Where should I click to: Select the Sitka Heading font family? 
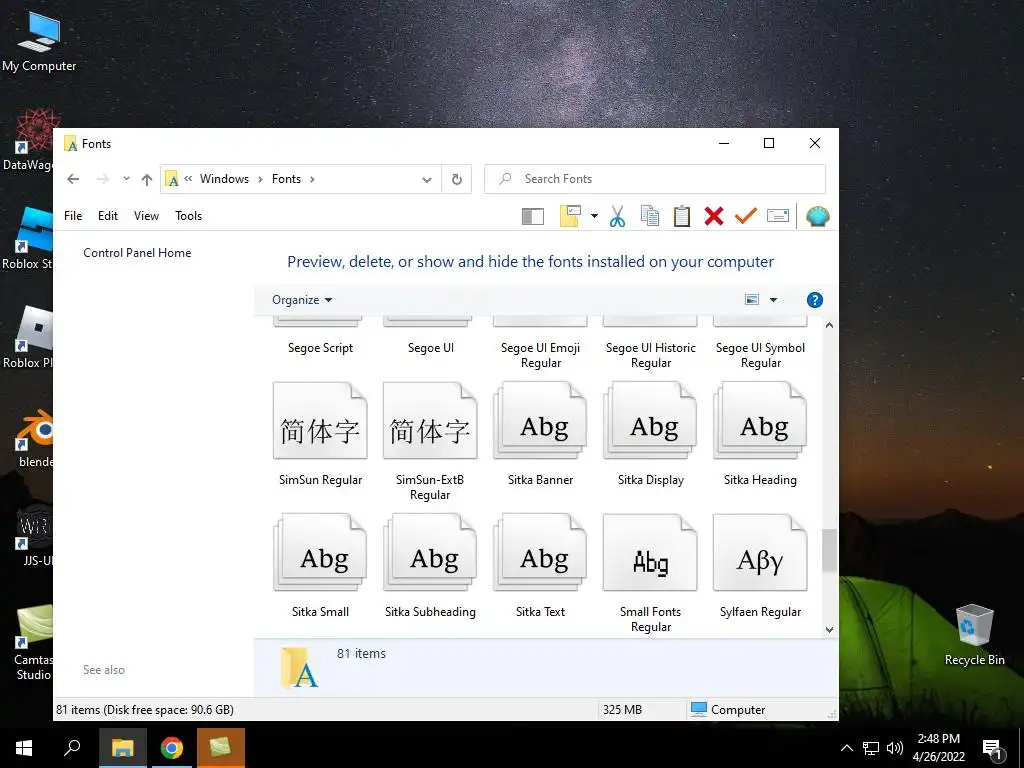(760, 434)
